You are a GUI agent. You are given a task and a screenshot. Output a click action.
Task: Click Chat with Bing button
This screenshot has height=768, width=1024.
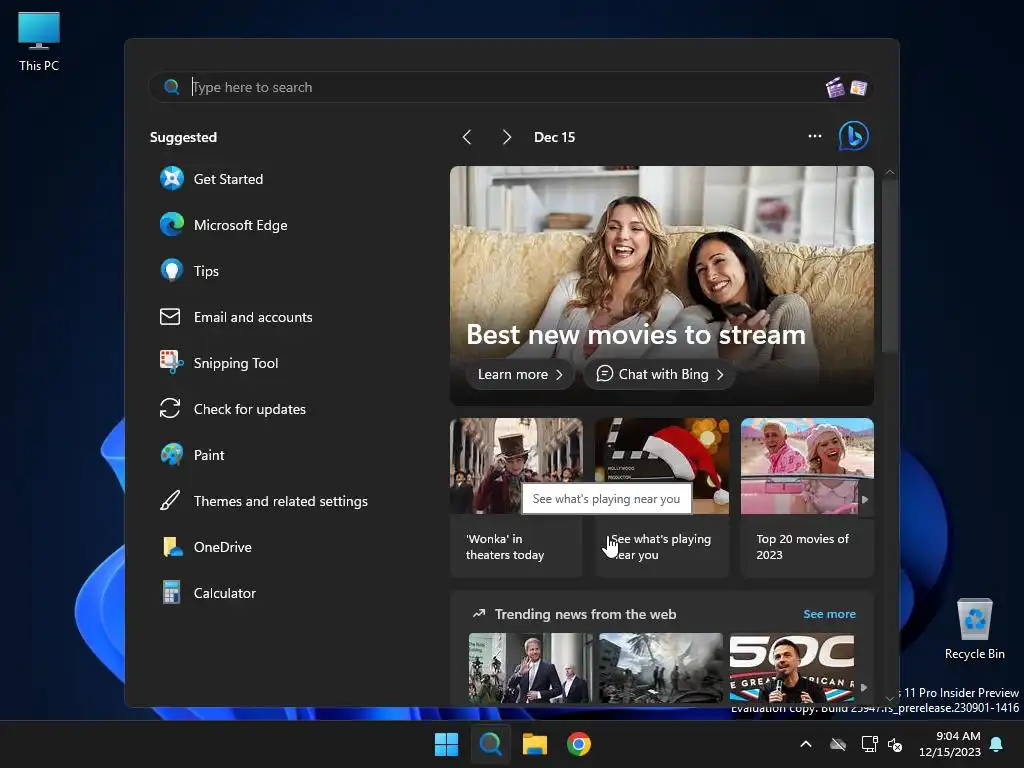point(660,374)
